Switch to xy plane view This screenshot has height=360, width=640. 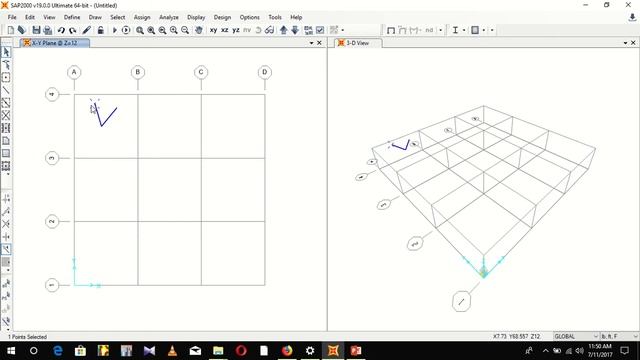coord(213,30)
